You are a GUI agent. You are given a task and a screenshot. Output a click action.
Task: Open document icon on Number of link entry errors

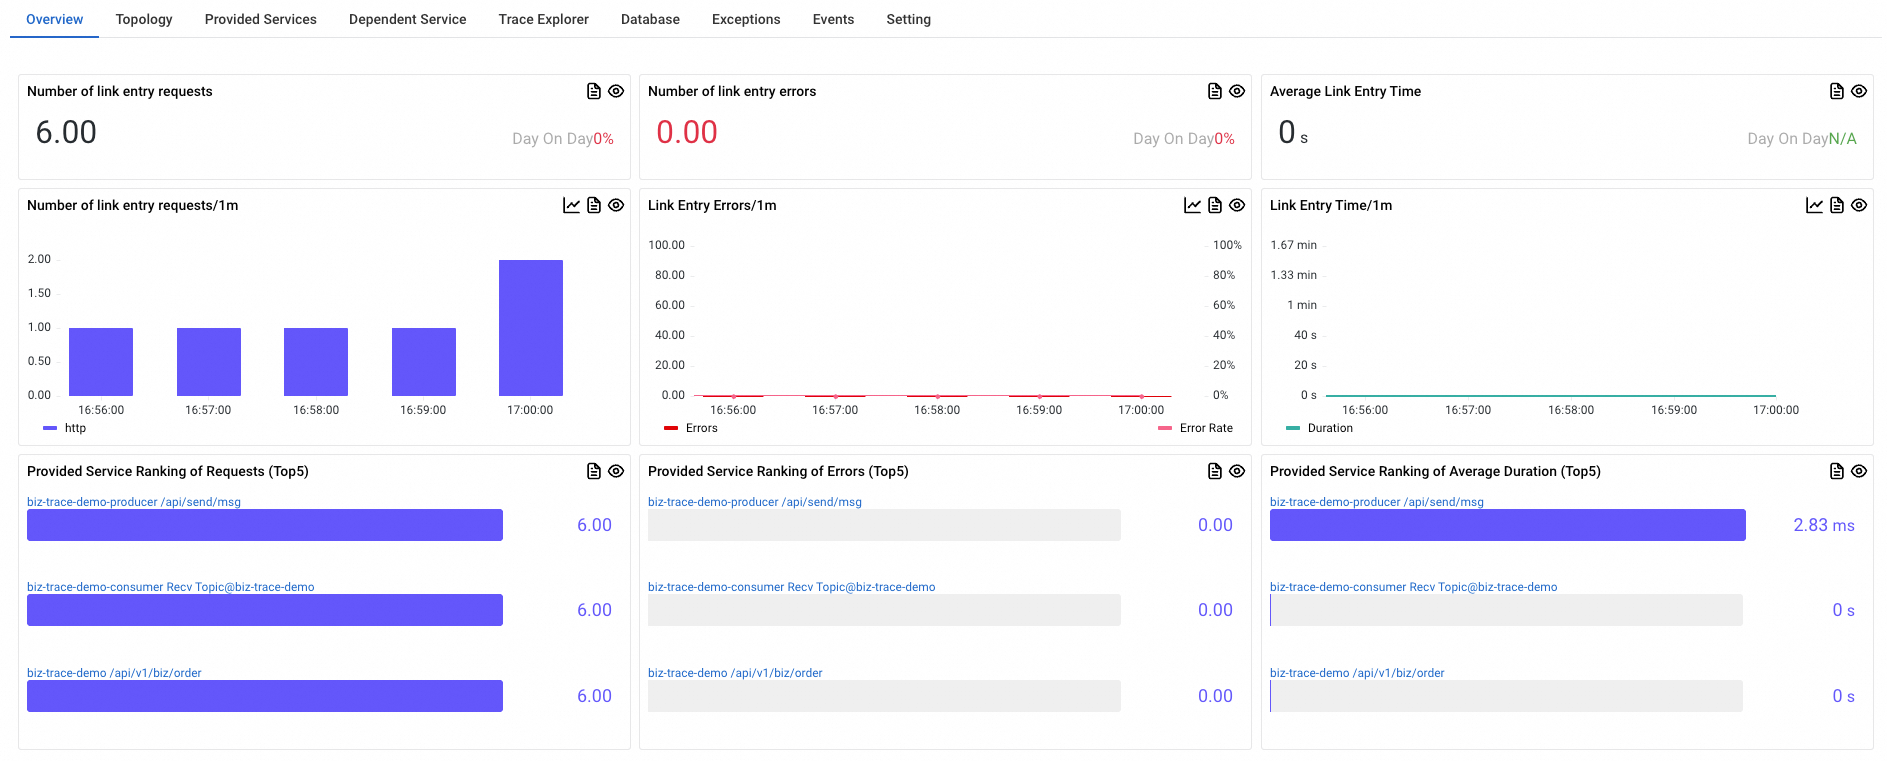coord(1215,91)
